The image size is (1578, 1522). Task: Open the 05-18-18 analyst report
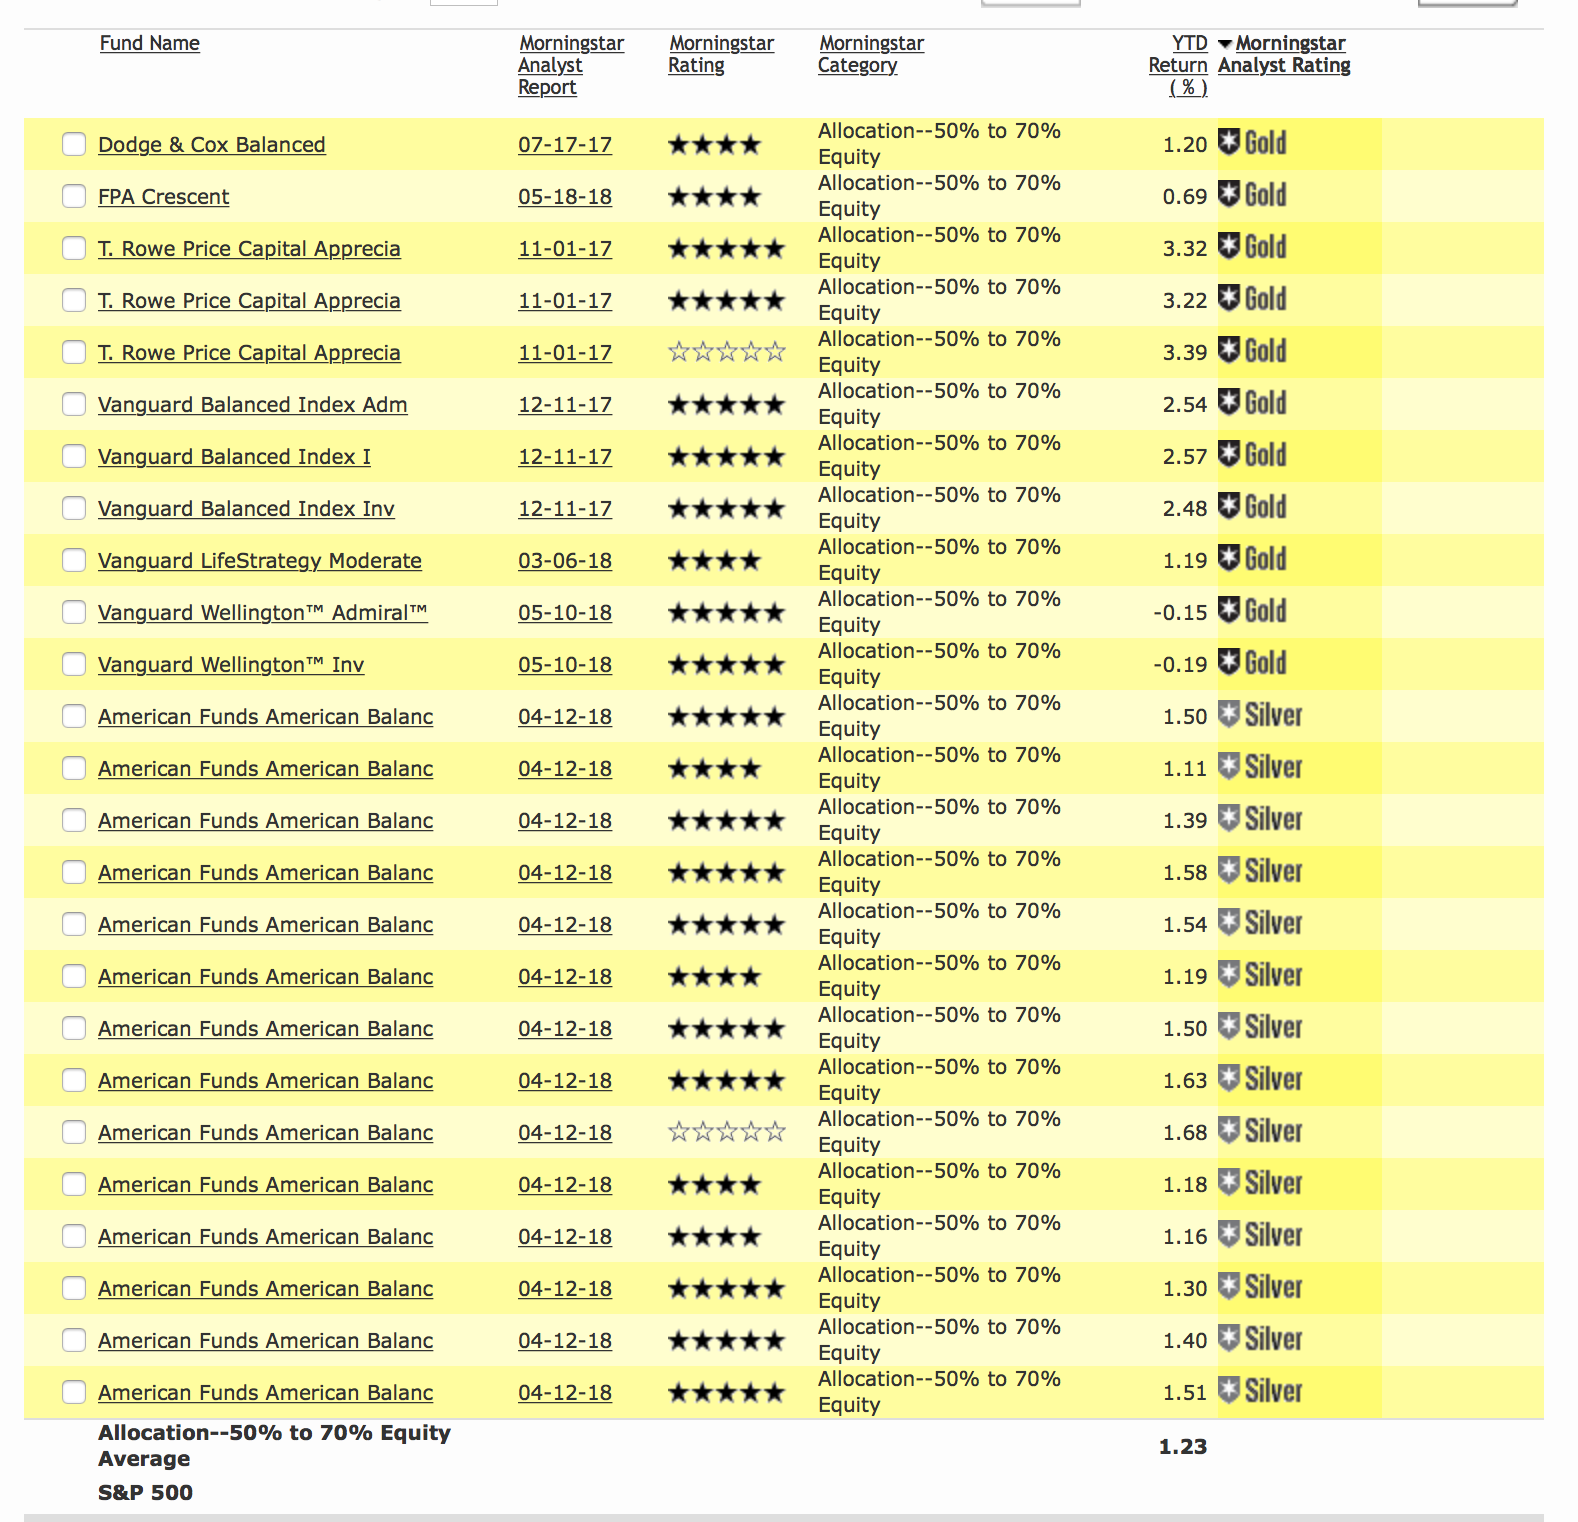(x=565, y=196)
